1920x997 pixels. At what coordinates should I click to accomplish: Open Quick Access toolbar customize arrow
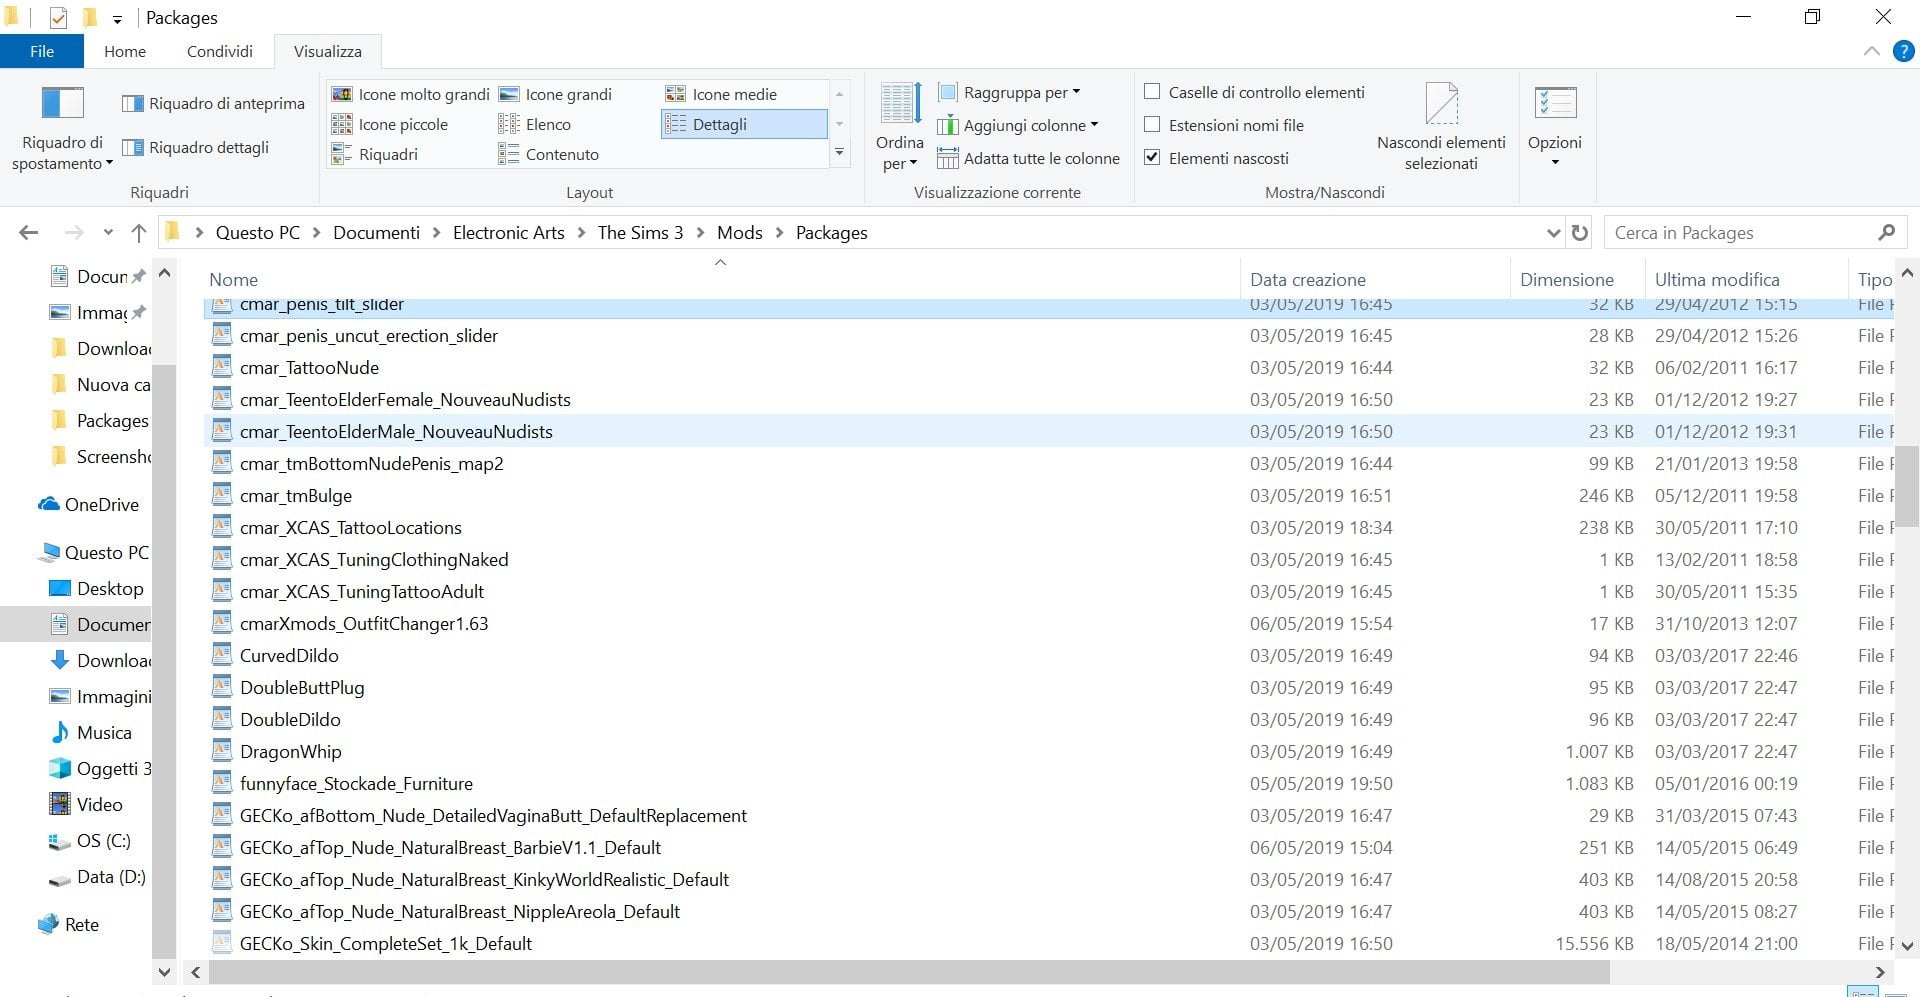(117, 19)
